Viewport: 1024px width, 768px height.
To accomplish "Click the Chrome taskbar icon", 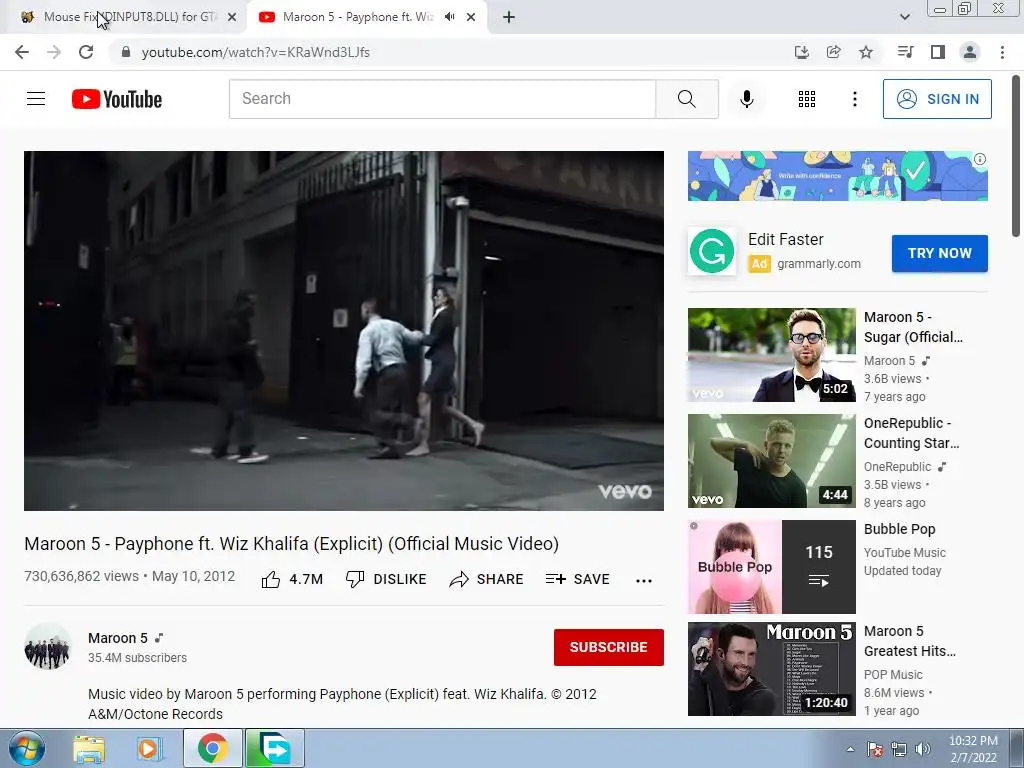I will [213, 748].
